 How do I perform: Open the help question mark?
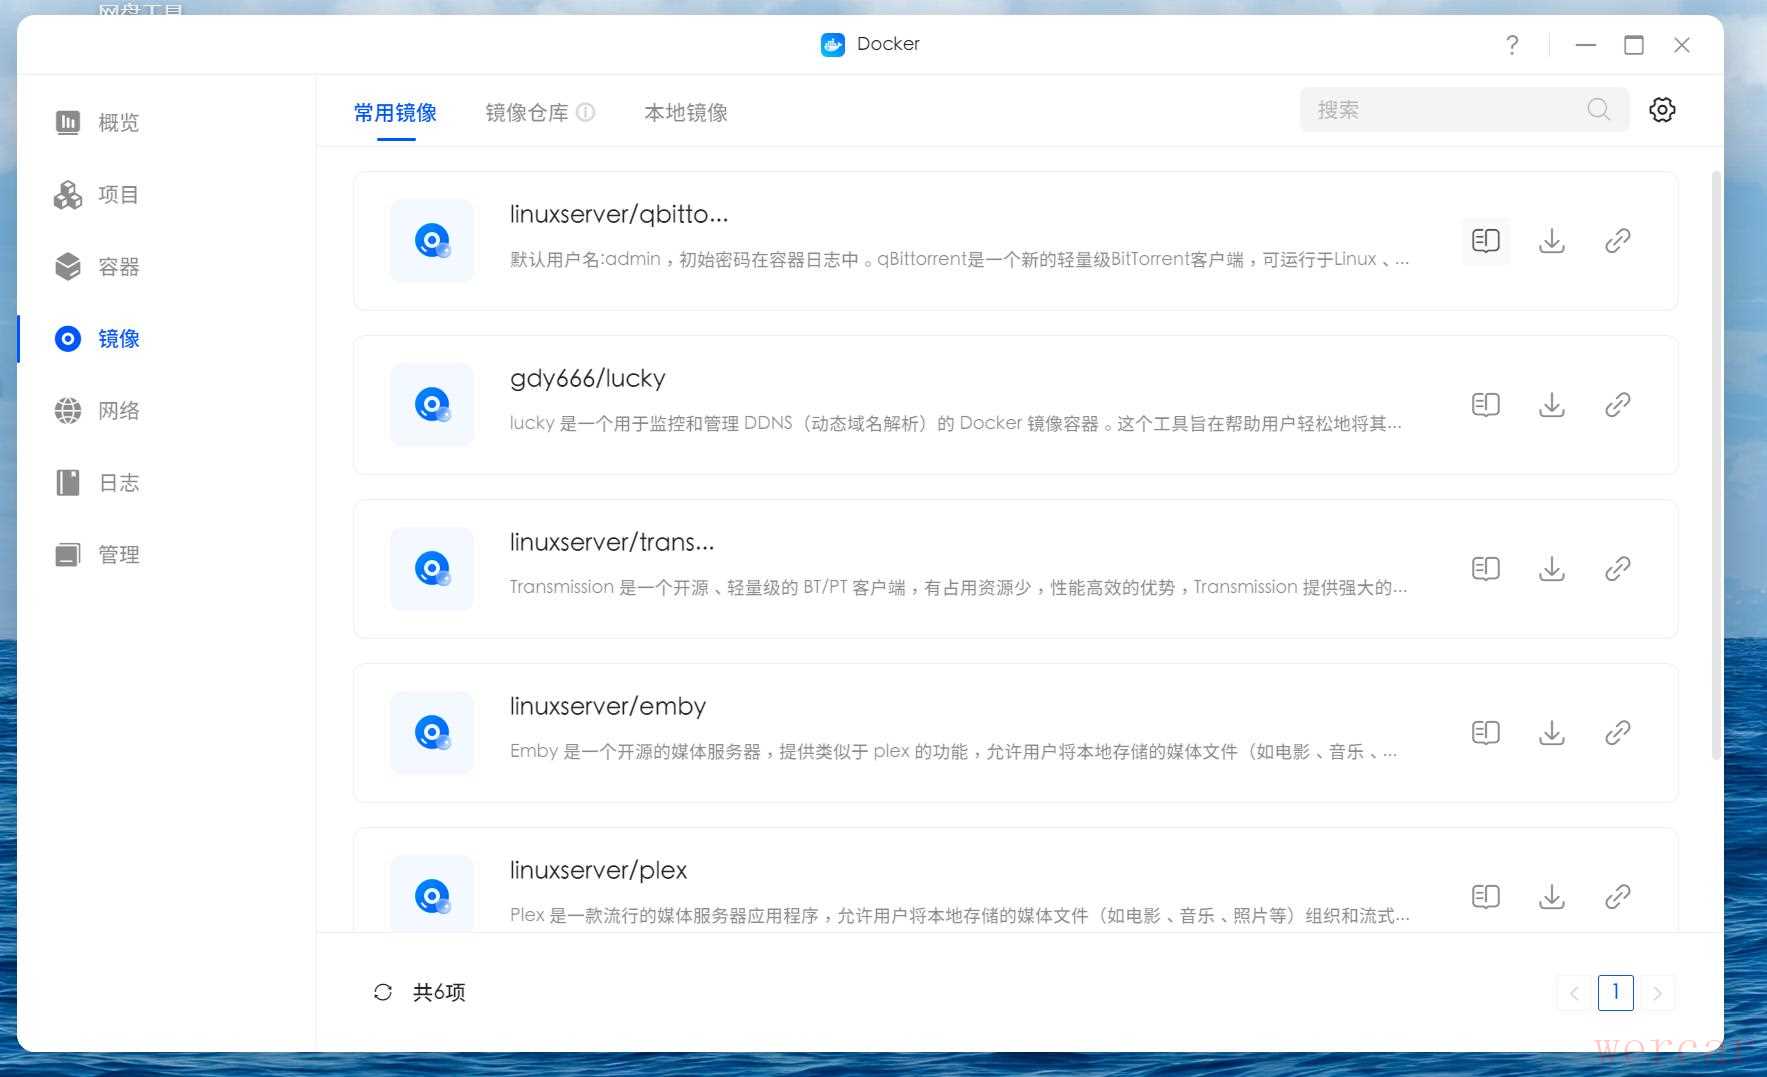1511,45
